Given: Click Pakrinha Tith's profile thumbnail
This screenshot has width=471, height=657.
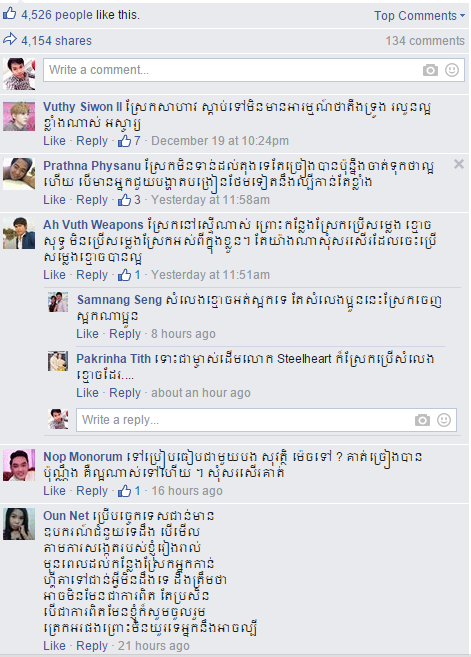Looking at the screenshot, I should (x=58, y=361).
